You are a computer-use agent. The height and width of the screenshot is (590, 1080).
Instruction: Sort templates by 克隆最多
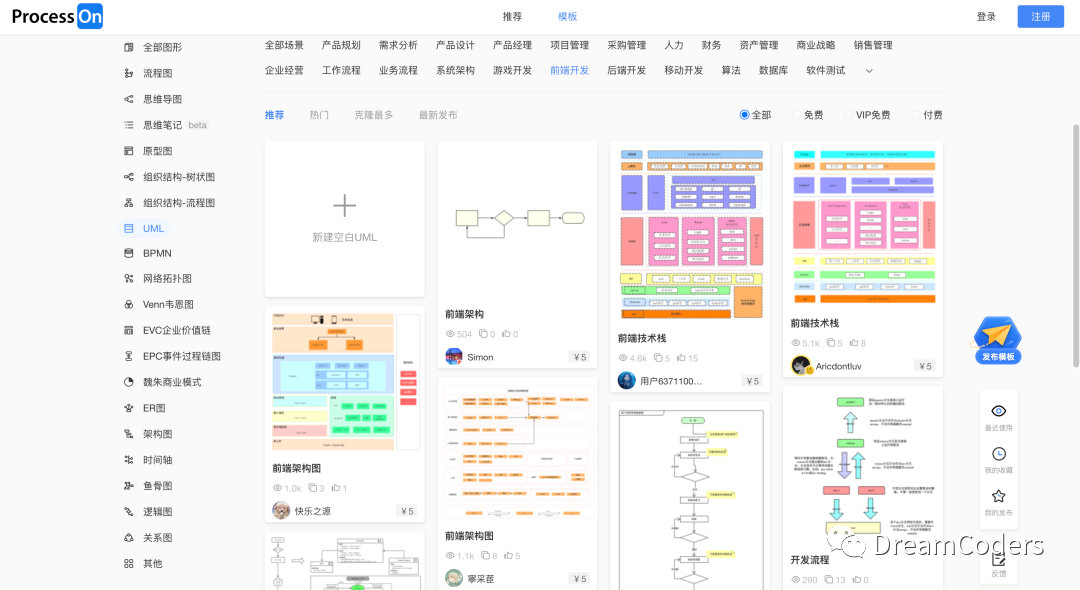click(x=373, y=115)
